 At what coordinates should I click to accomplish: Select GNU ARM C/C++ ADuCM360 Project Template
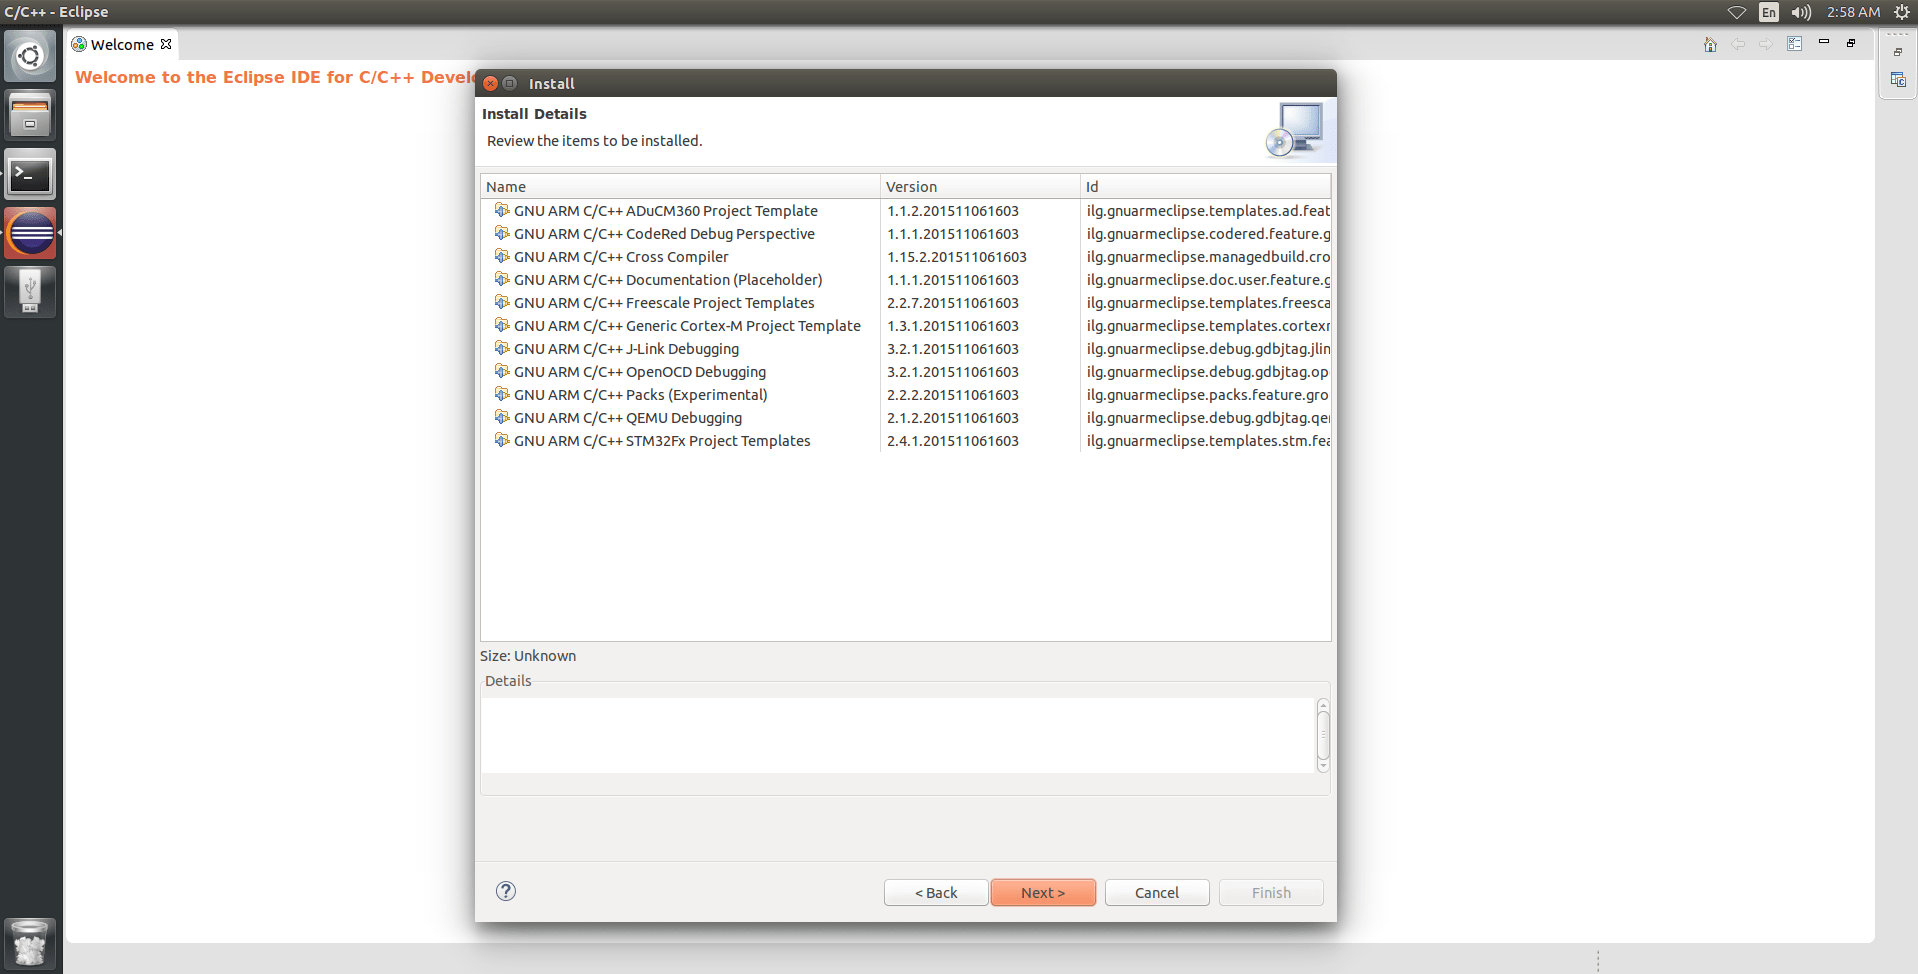pyautogui.click(x=665, y=211)
